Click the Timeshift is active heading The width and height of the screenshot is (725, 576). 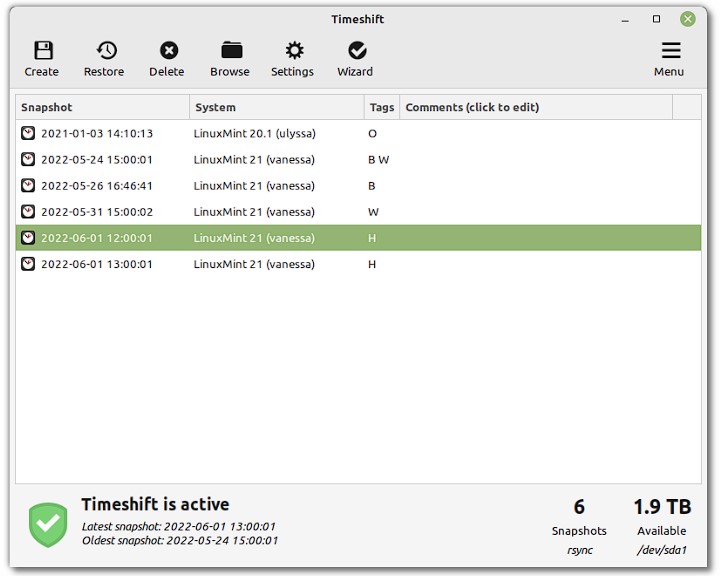[x=155, y=504]
